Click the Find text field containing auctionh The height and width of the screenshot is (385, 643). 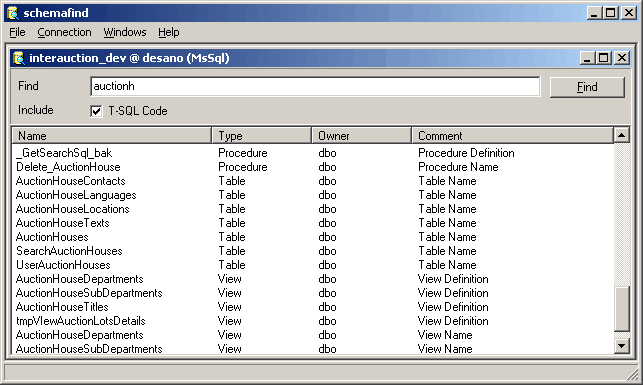tap(315, 87)
